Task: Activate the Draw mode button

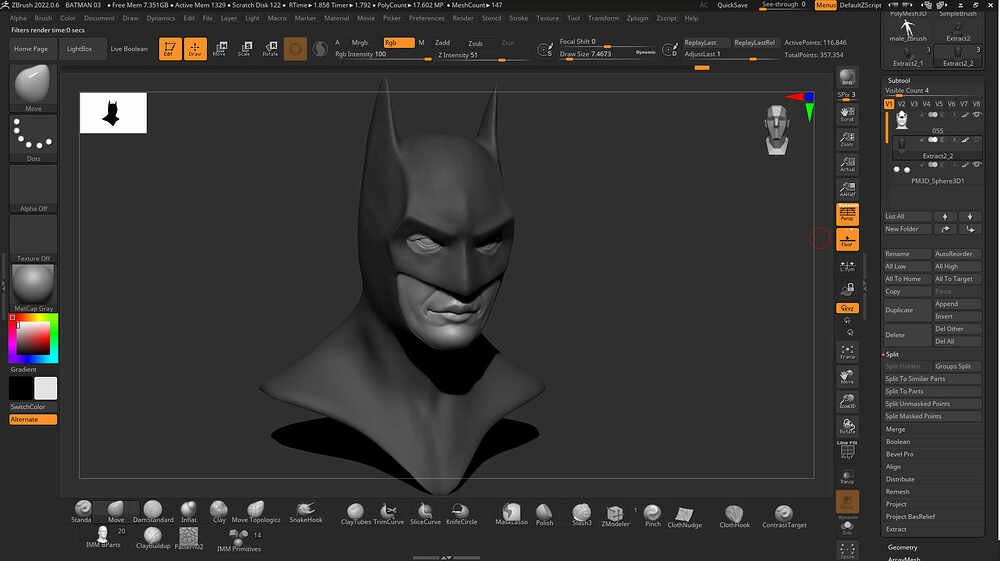Action: tap(195, 48)
